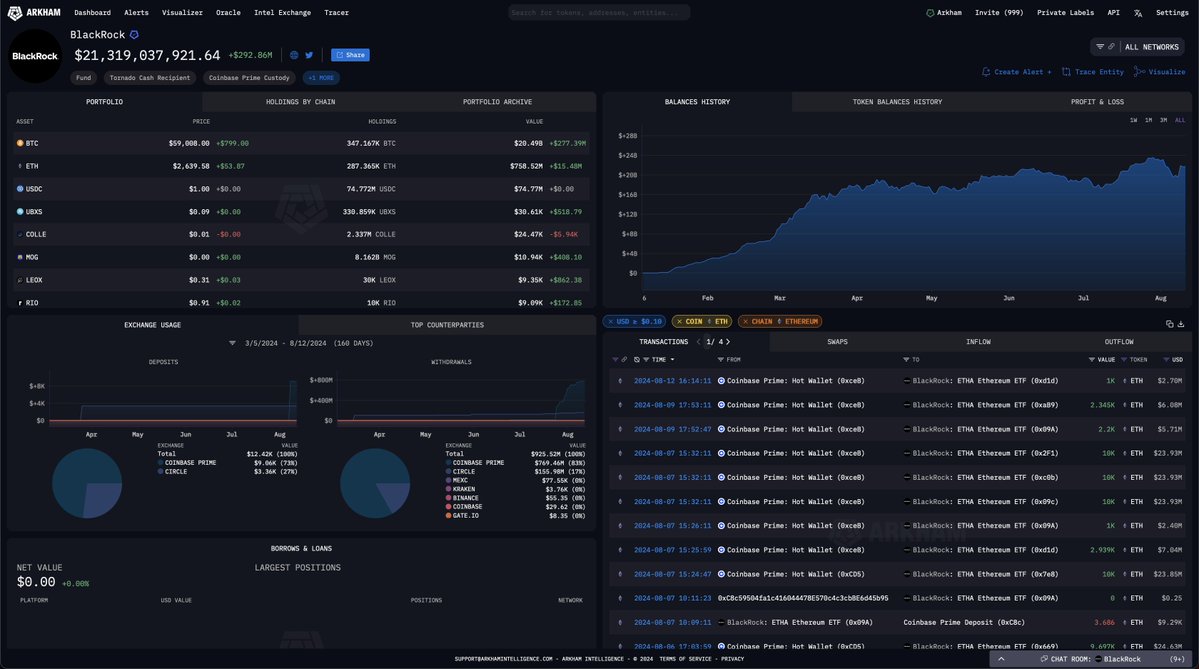Expand the chat room chevron
Screen dimensions: 1199x669
(1001, 659)
